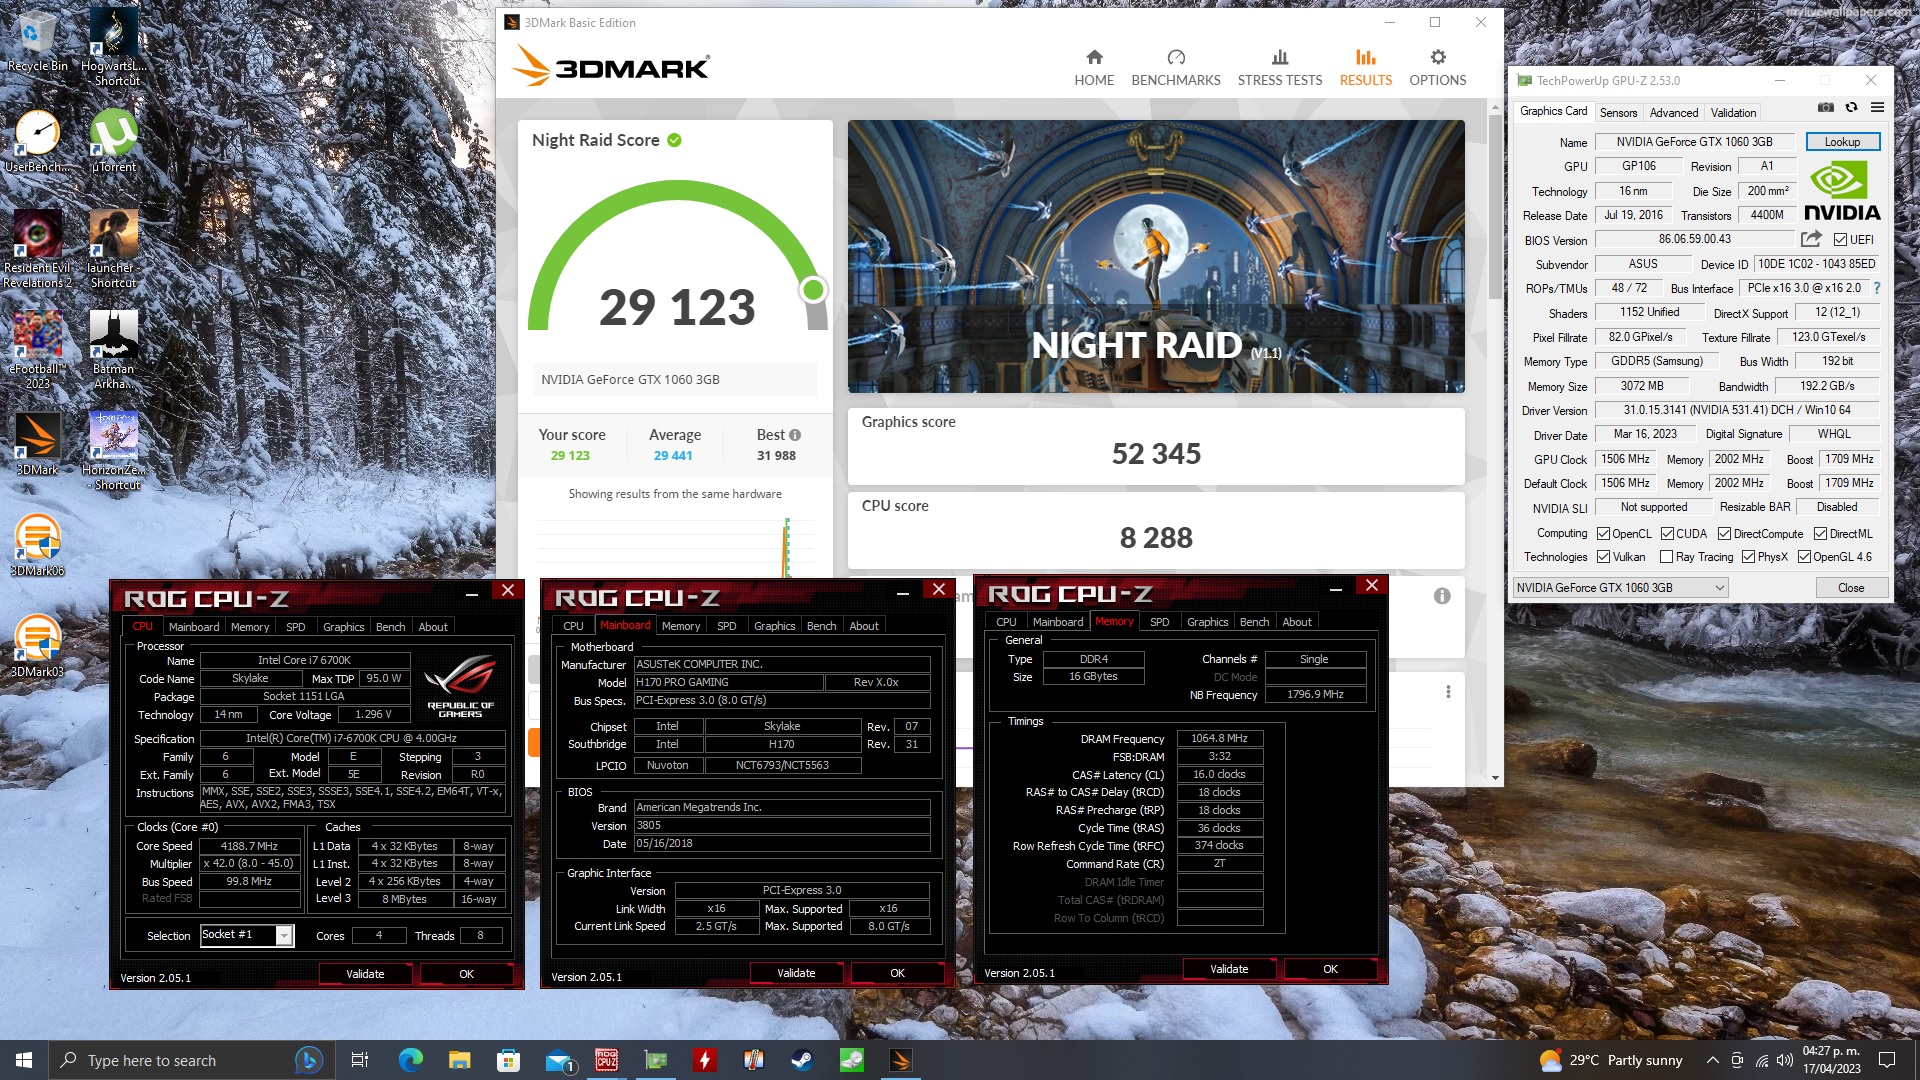Click the grey info circle in 3DMark results
The width and height of the screenshot is (1920, 1080).
(1442, 596)
